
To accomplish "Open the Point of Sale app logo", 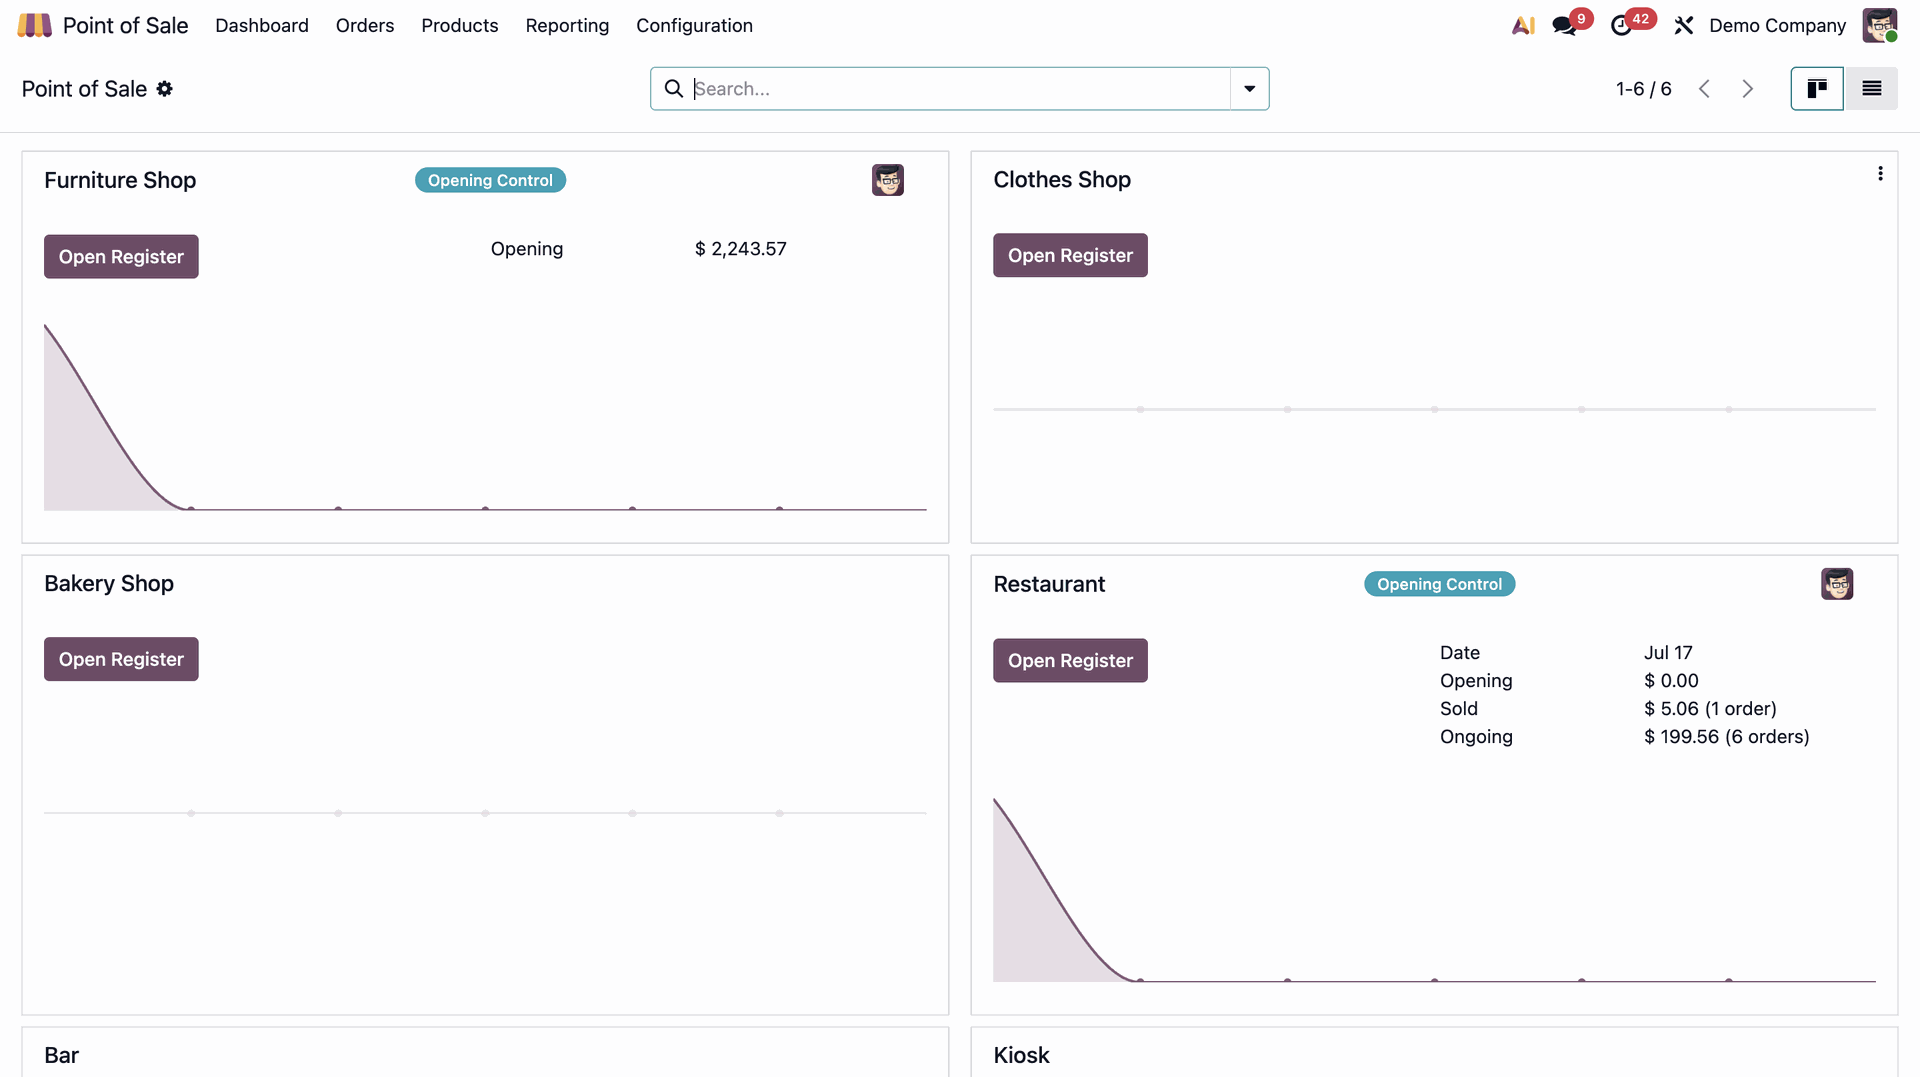I will (x=34, y=25).
